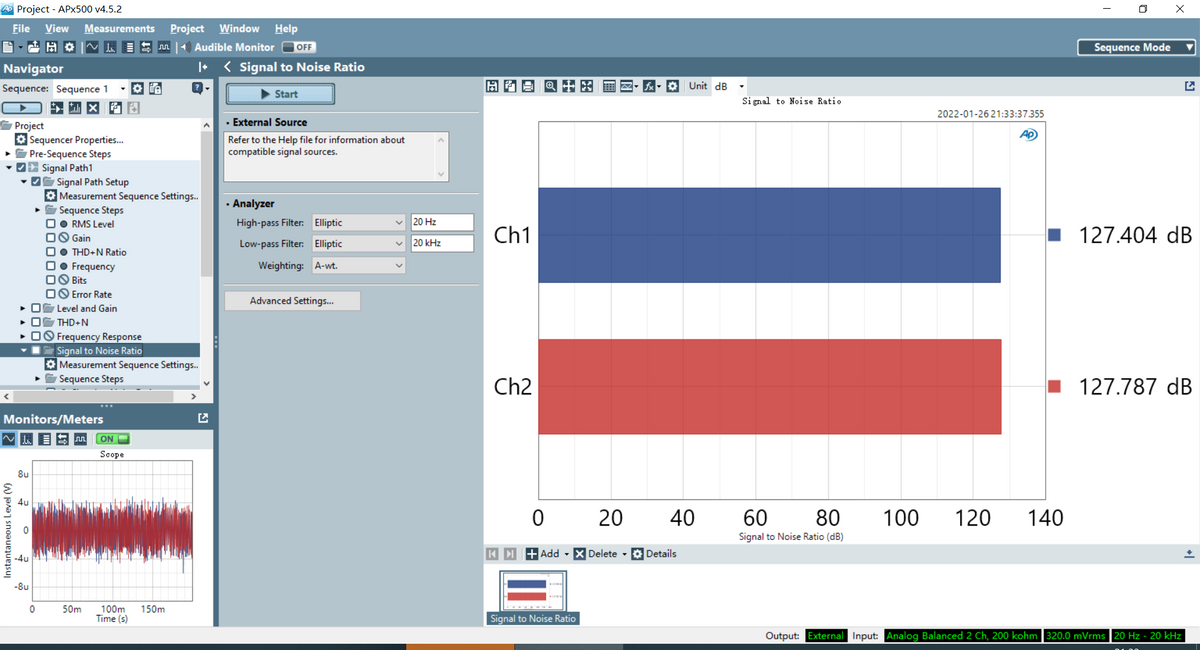Open graph properties gear icon
The height and width of the screenshot is (650, 1200).
point(673,86)
